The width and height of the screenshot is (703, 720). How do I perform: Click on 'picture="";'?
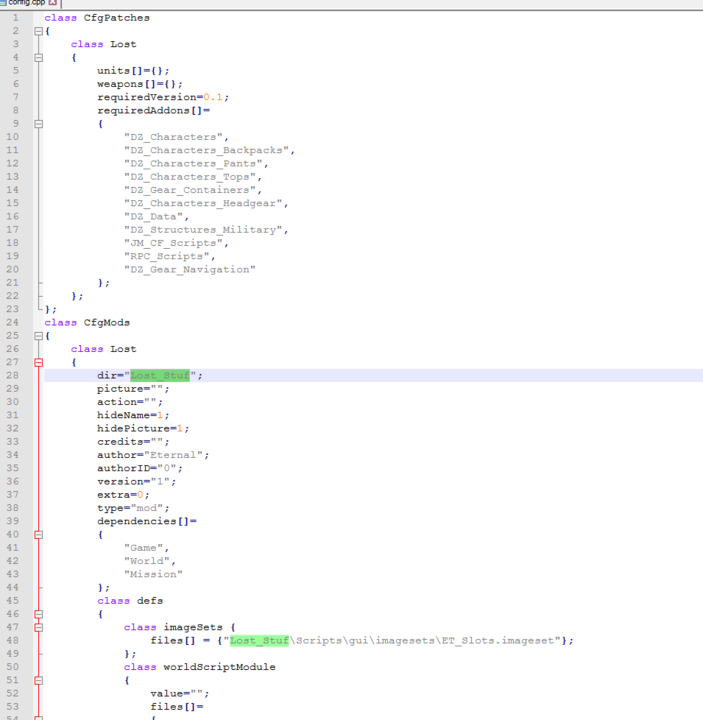click(133, 389)
